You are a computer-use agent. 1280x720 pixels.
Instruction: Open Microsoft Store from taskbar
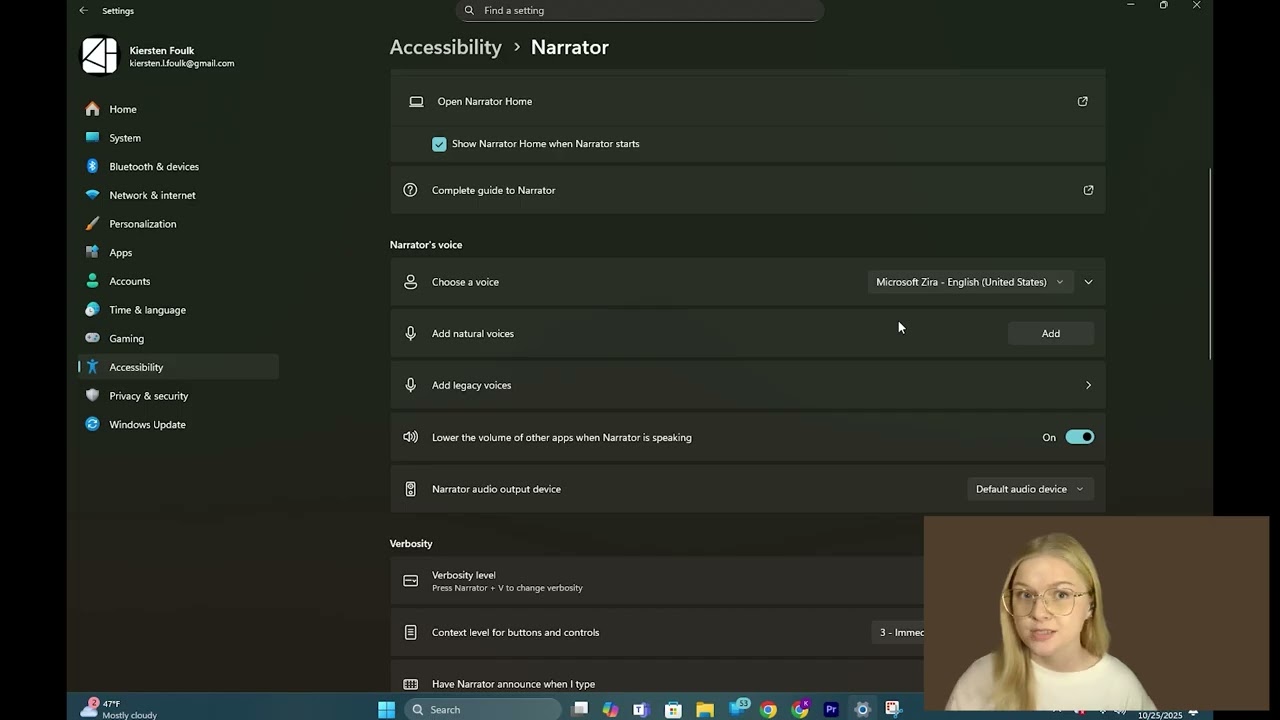point(673,710)
